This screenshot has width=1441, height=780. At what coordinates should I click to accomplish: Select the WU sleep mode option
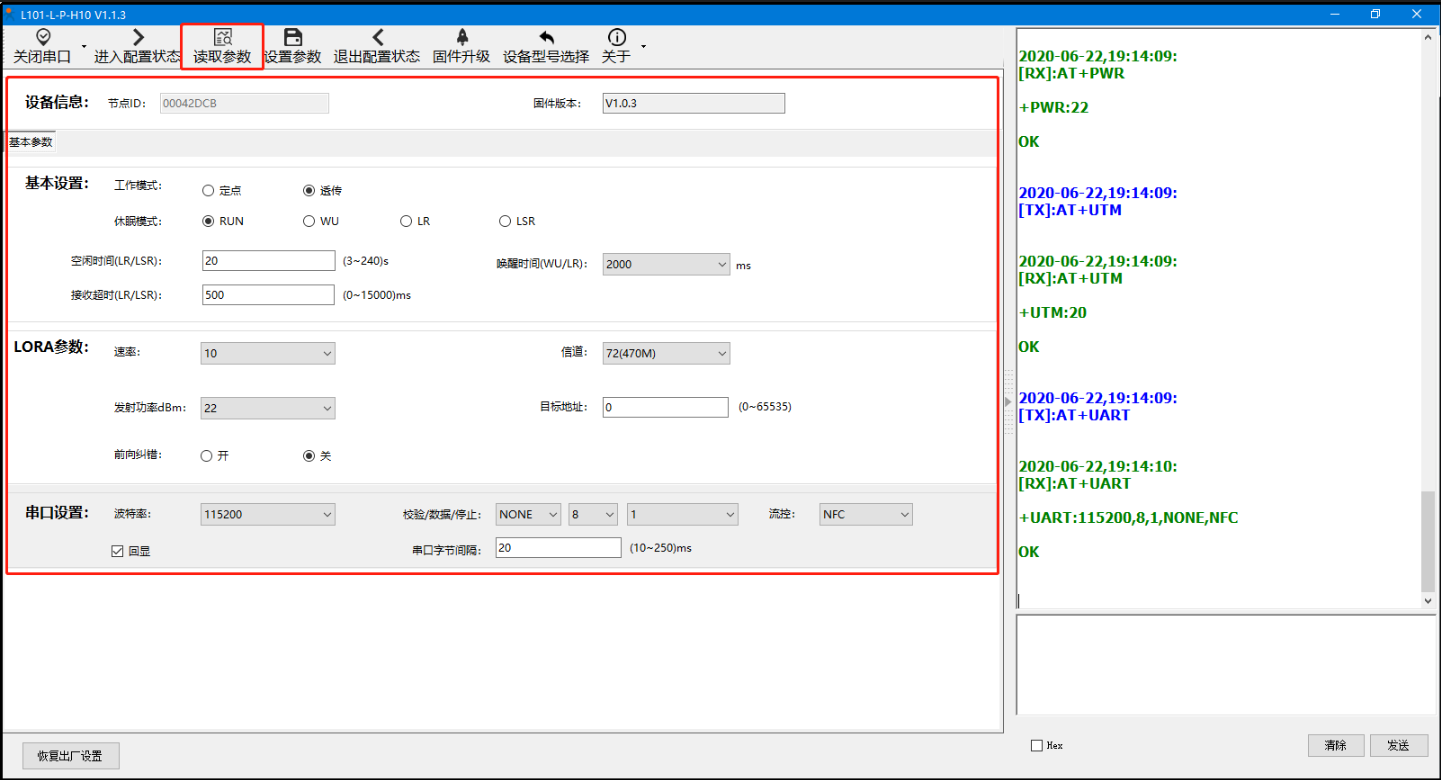pos(309,221)
